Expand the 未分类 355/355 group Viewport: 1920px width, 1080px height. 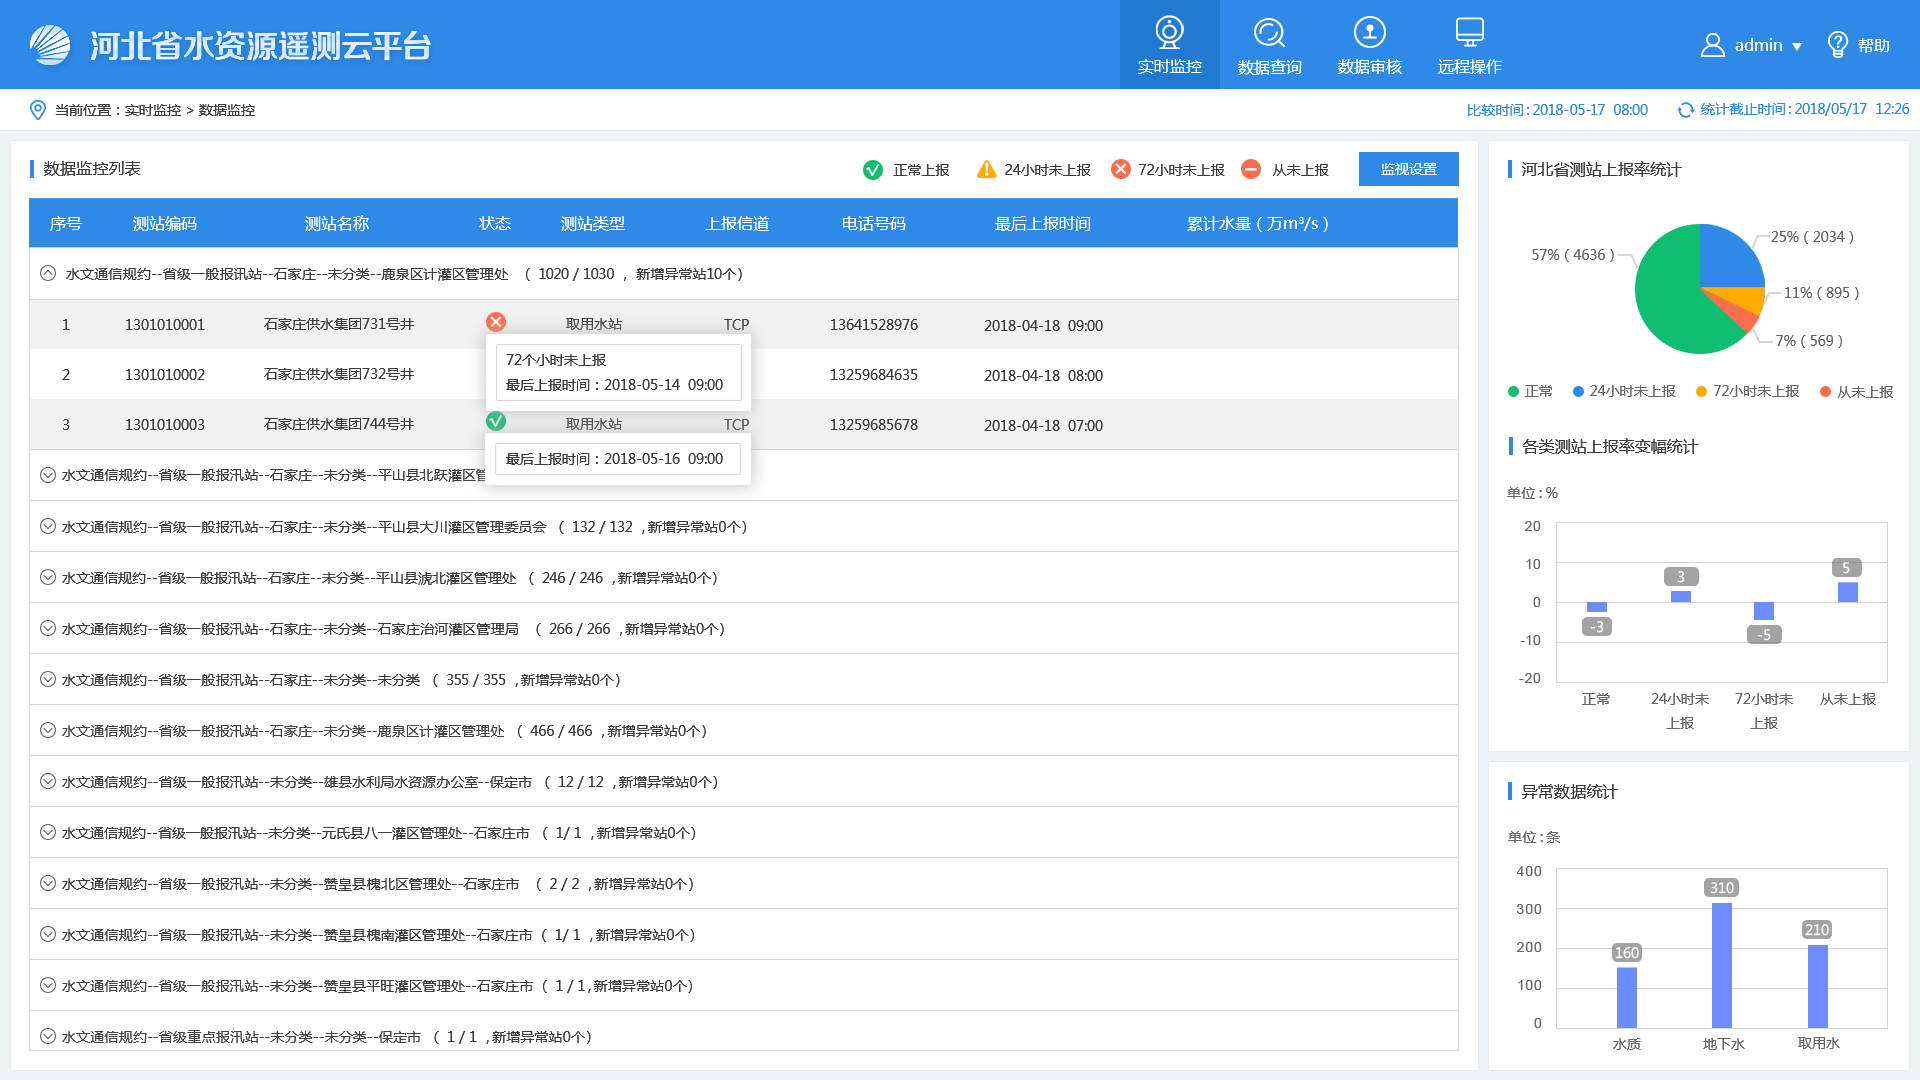click(x=47, y=679)
